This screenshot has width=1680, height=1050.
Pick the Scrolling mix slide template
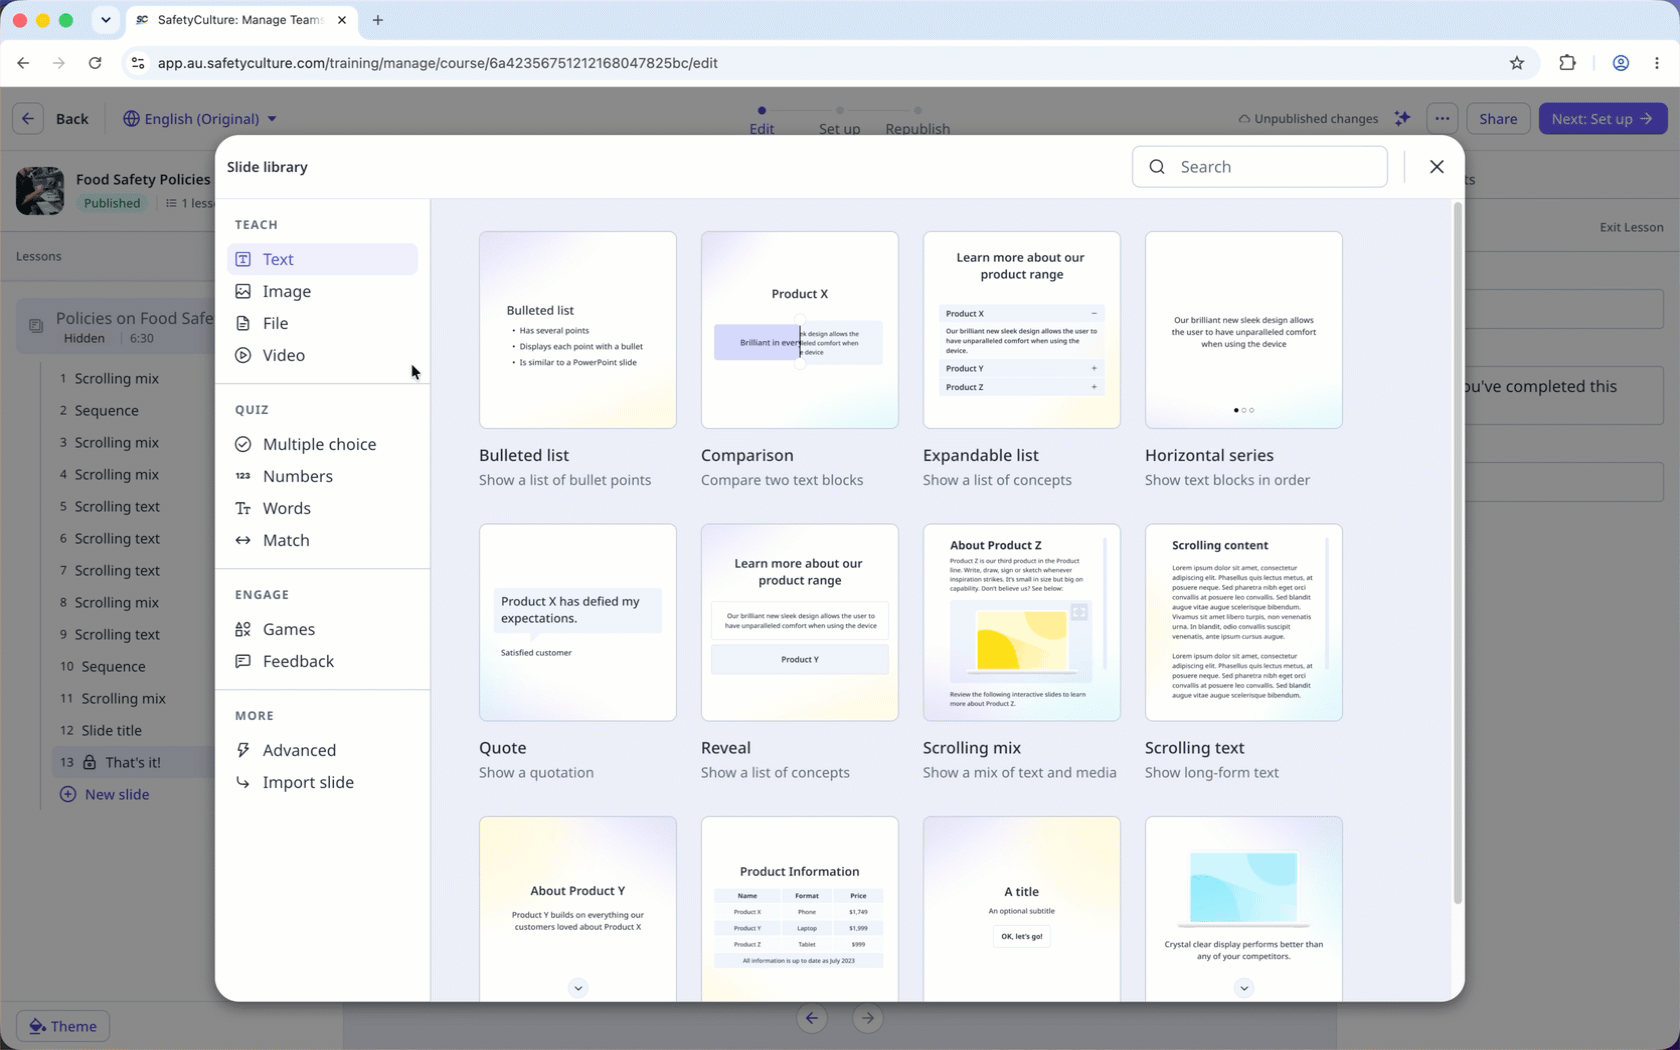point(1021,622)
